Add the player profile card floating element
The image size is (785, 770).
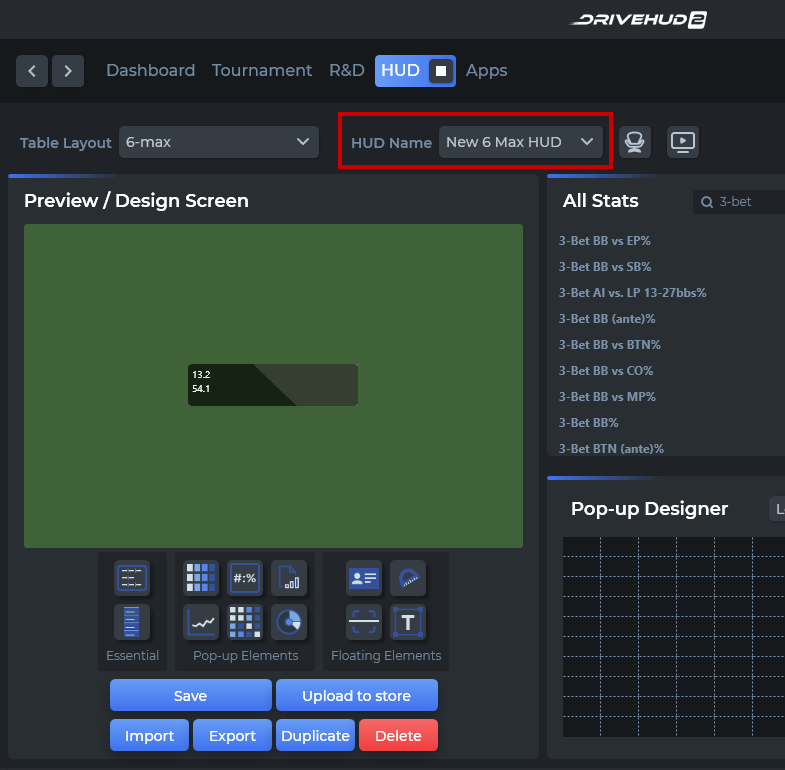click(364, 578)
